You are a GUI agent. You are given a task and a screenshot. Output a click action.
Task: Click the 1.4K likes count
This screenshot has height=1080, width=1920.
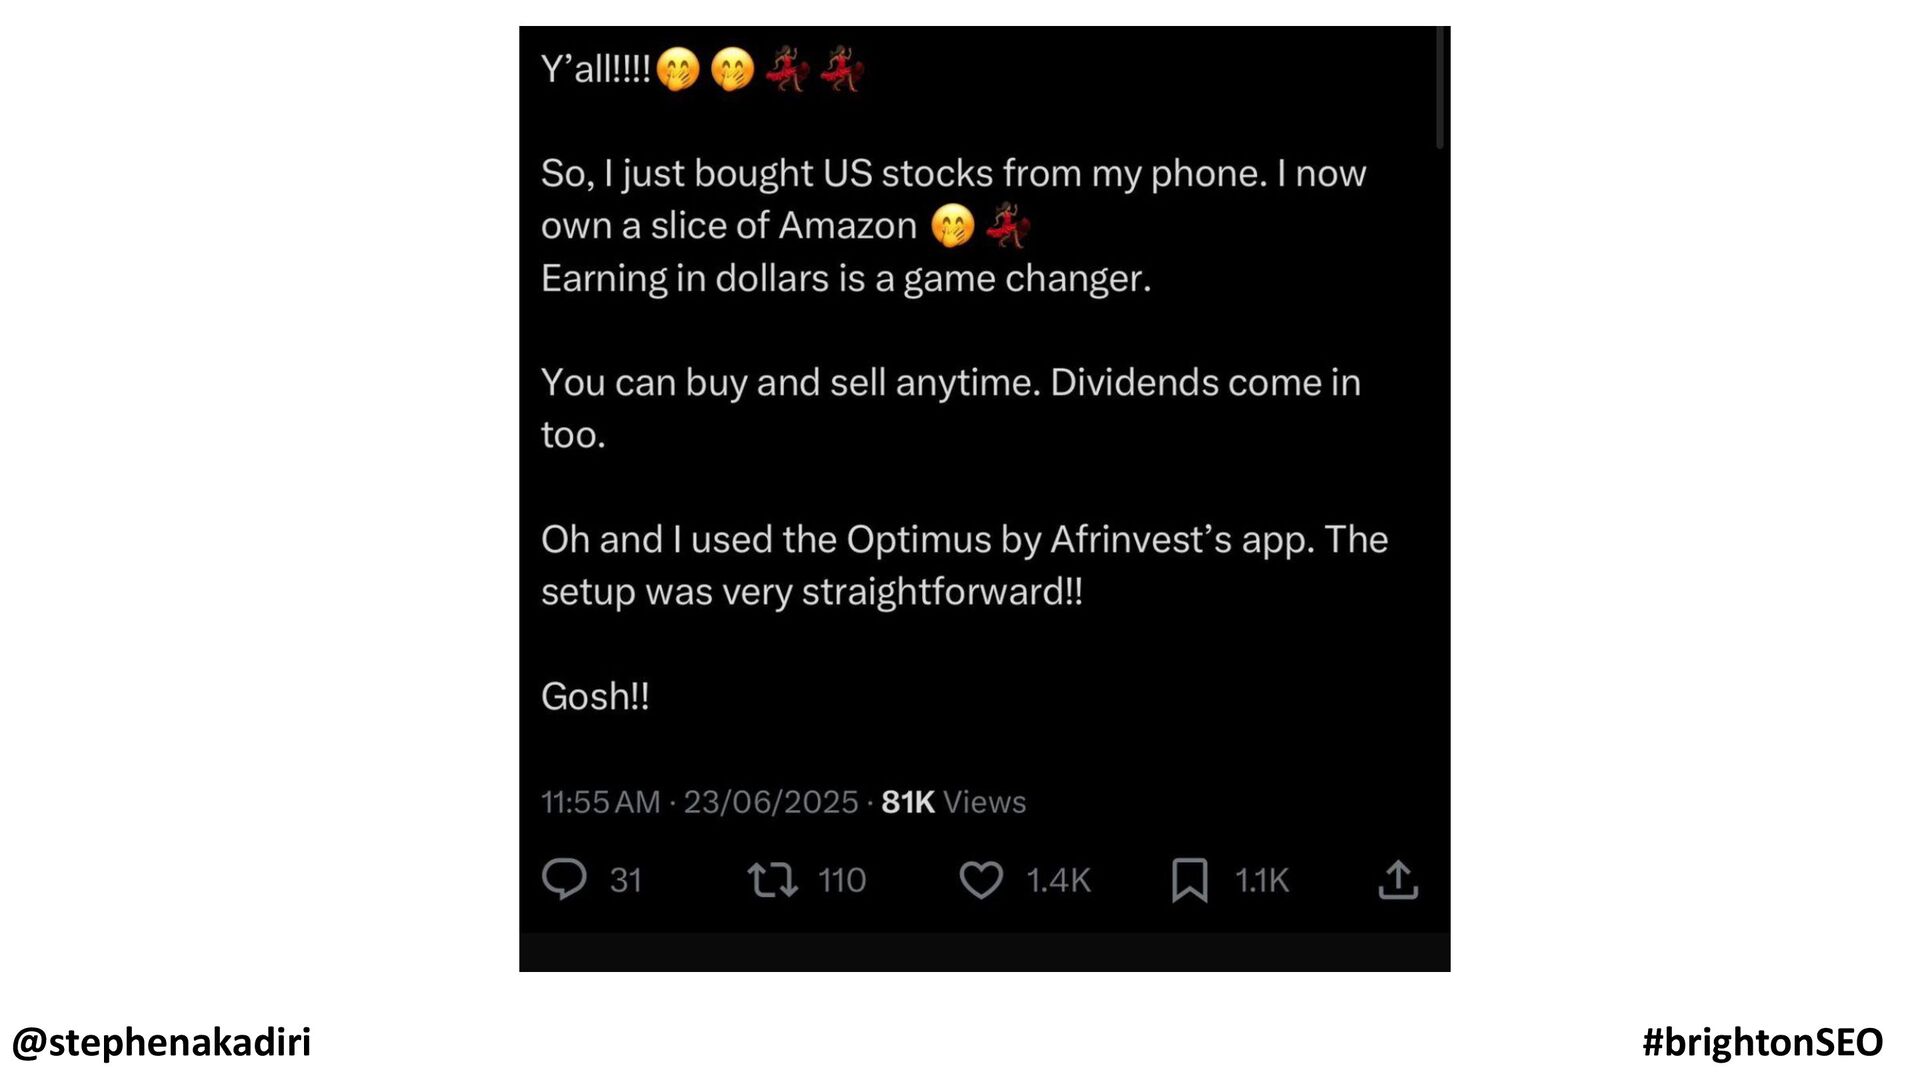(x=1058, y=880)
